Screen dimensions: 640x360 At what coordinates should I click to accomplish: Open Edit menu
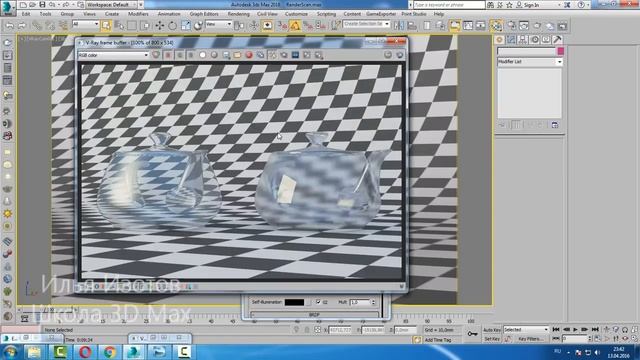click(26, 14)
